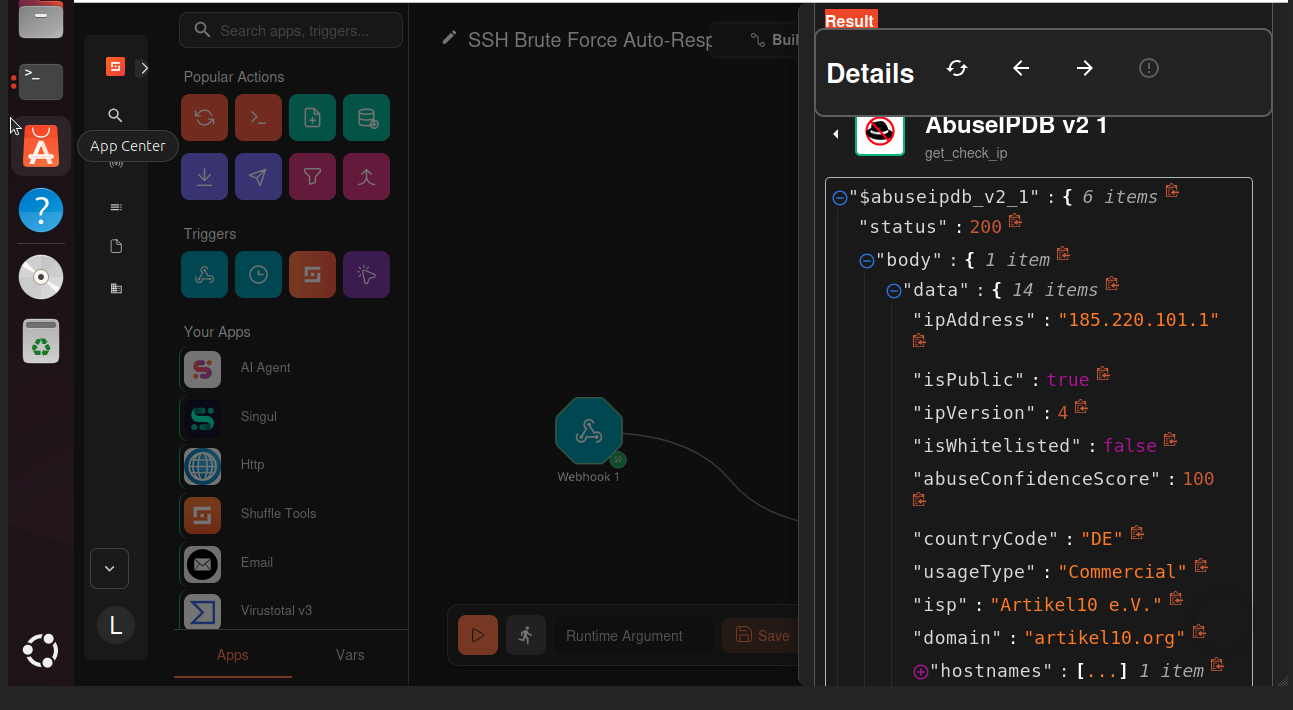The height and width of the screenshot is (710, 1293).
Task: Copy the countryCode value DE
Action: [x=1137, y=533]
